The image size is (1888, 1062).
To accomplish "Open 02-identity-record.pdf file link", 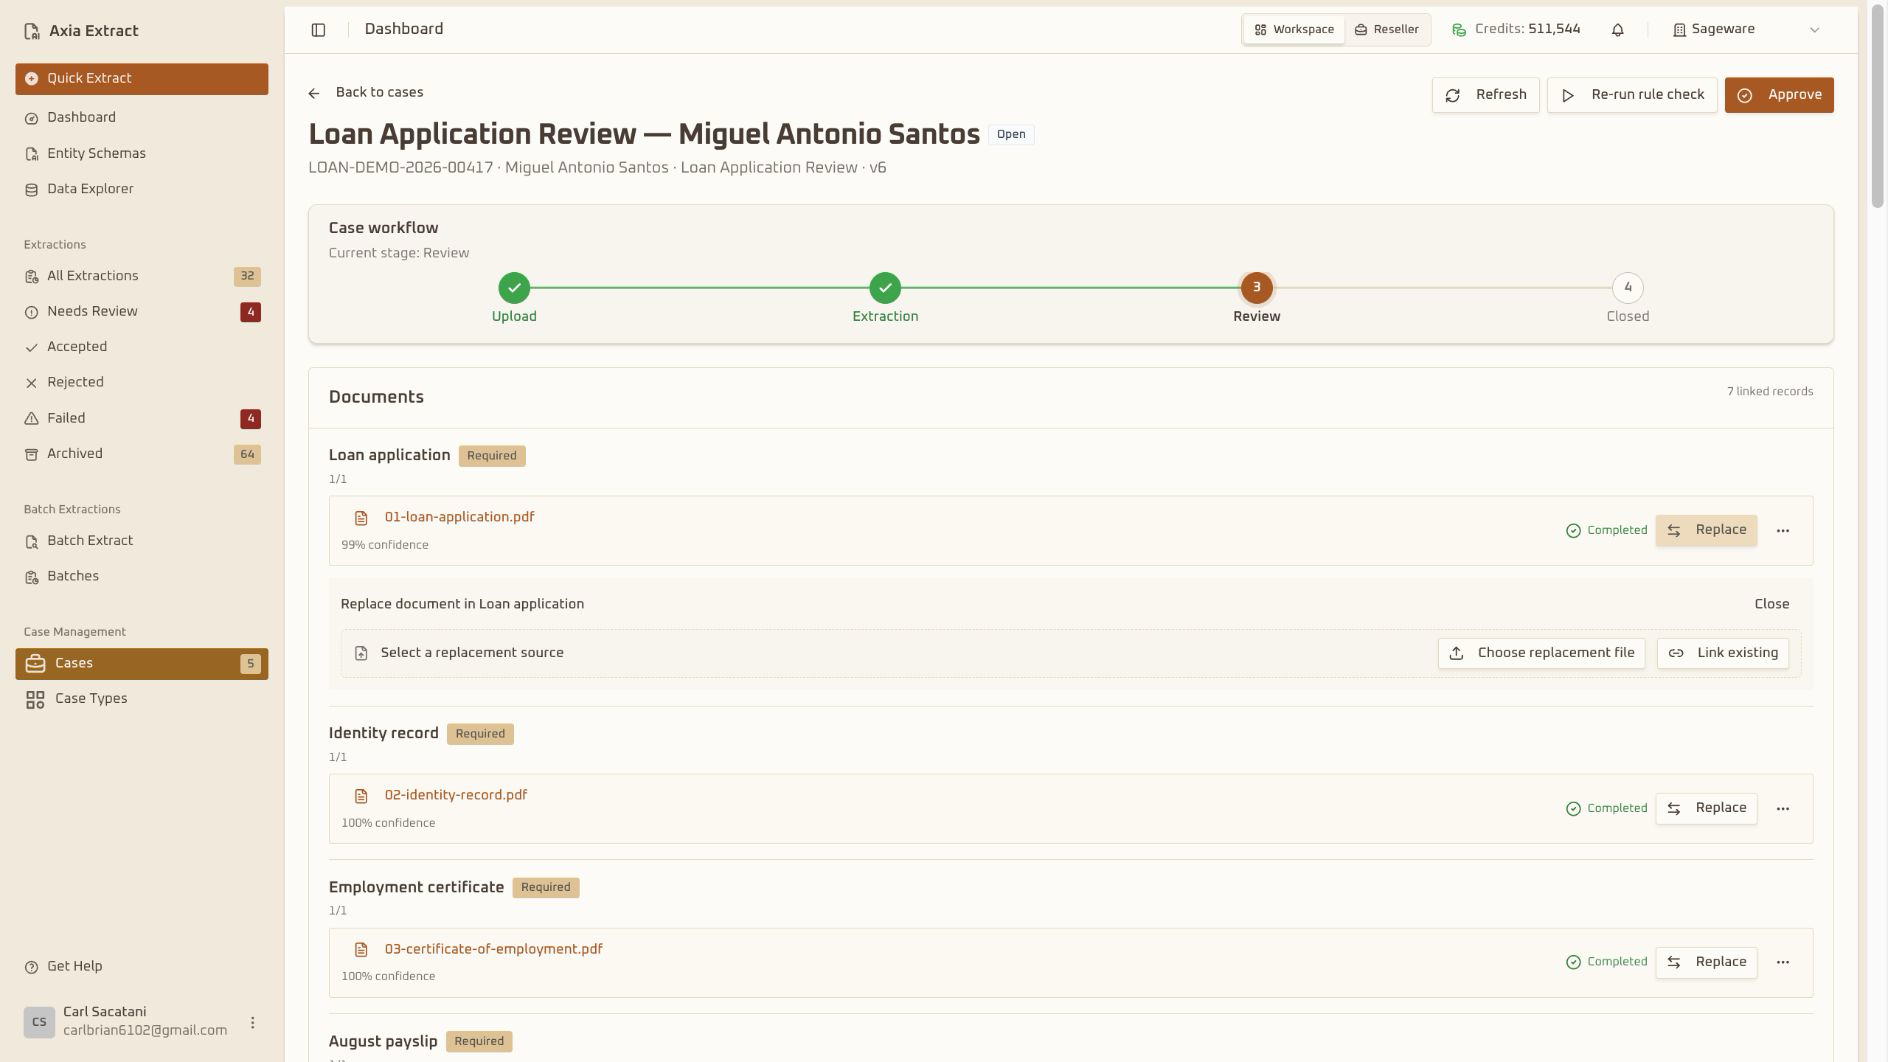I will tap(456, 796).
